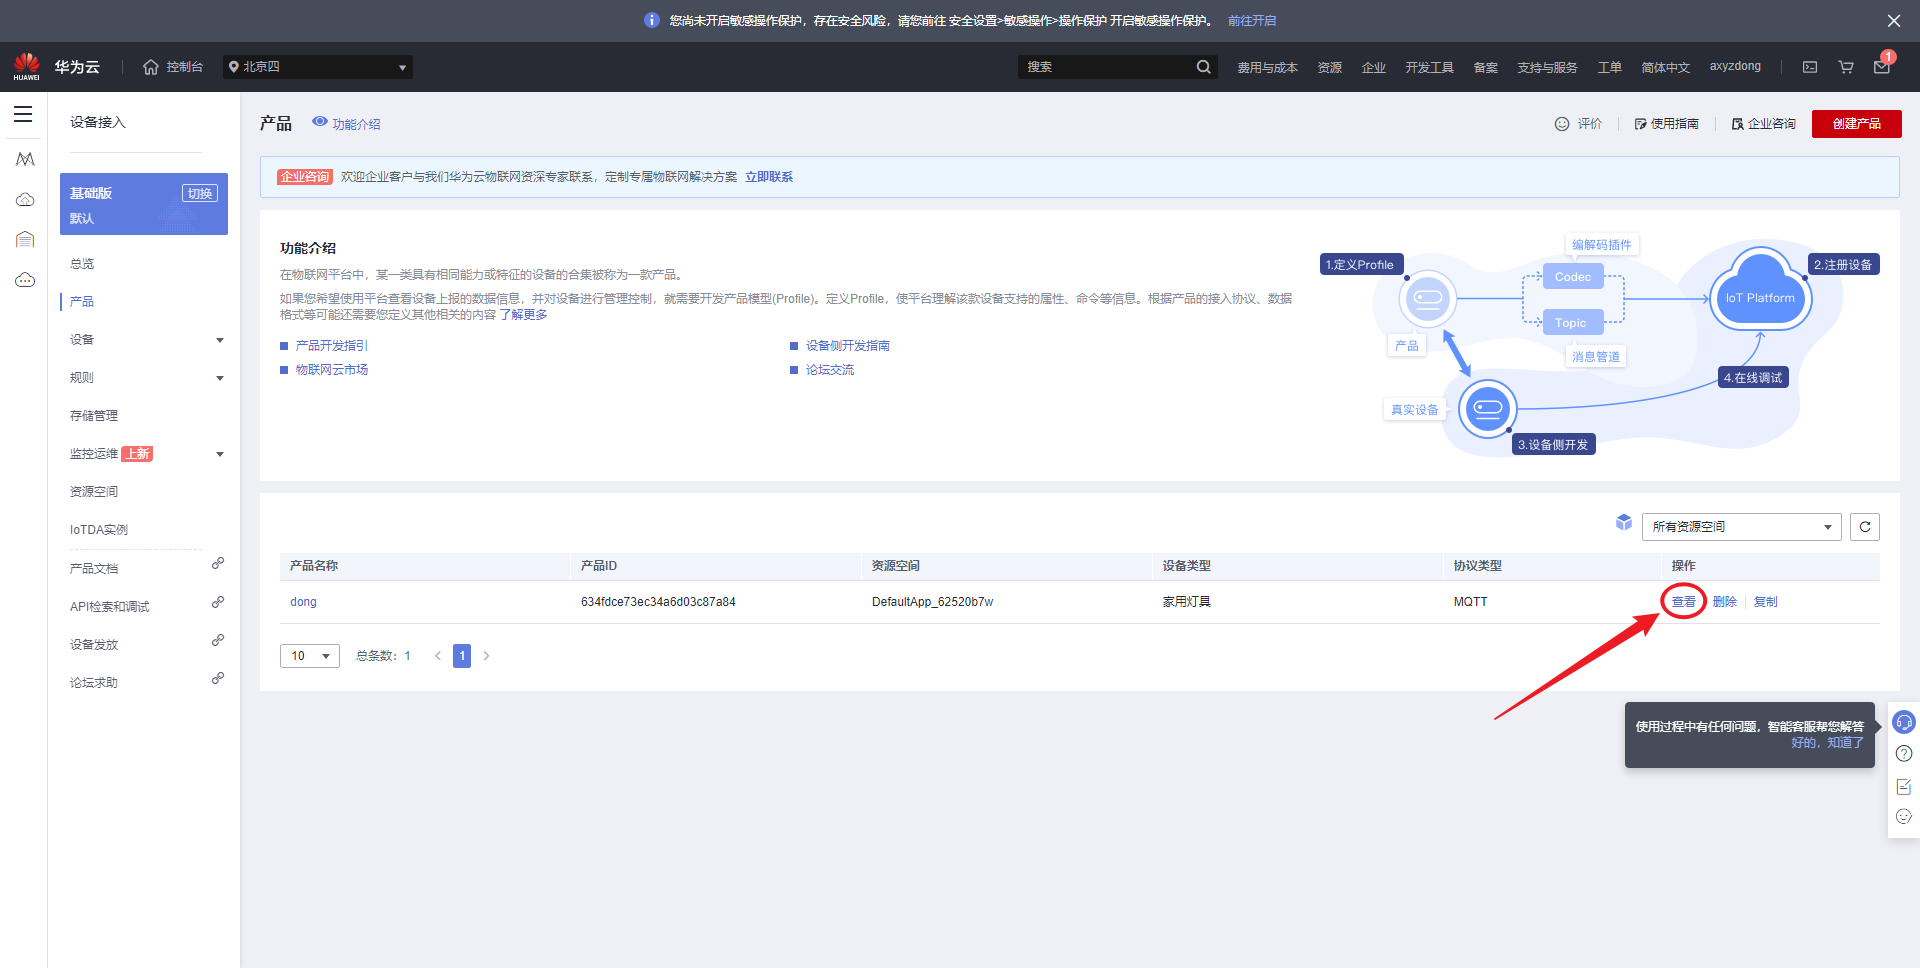Select 产品 in the sidebar
The height and width of the screenshot is (968, 1920).
point(82,302)
